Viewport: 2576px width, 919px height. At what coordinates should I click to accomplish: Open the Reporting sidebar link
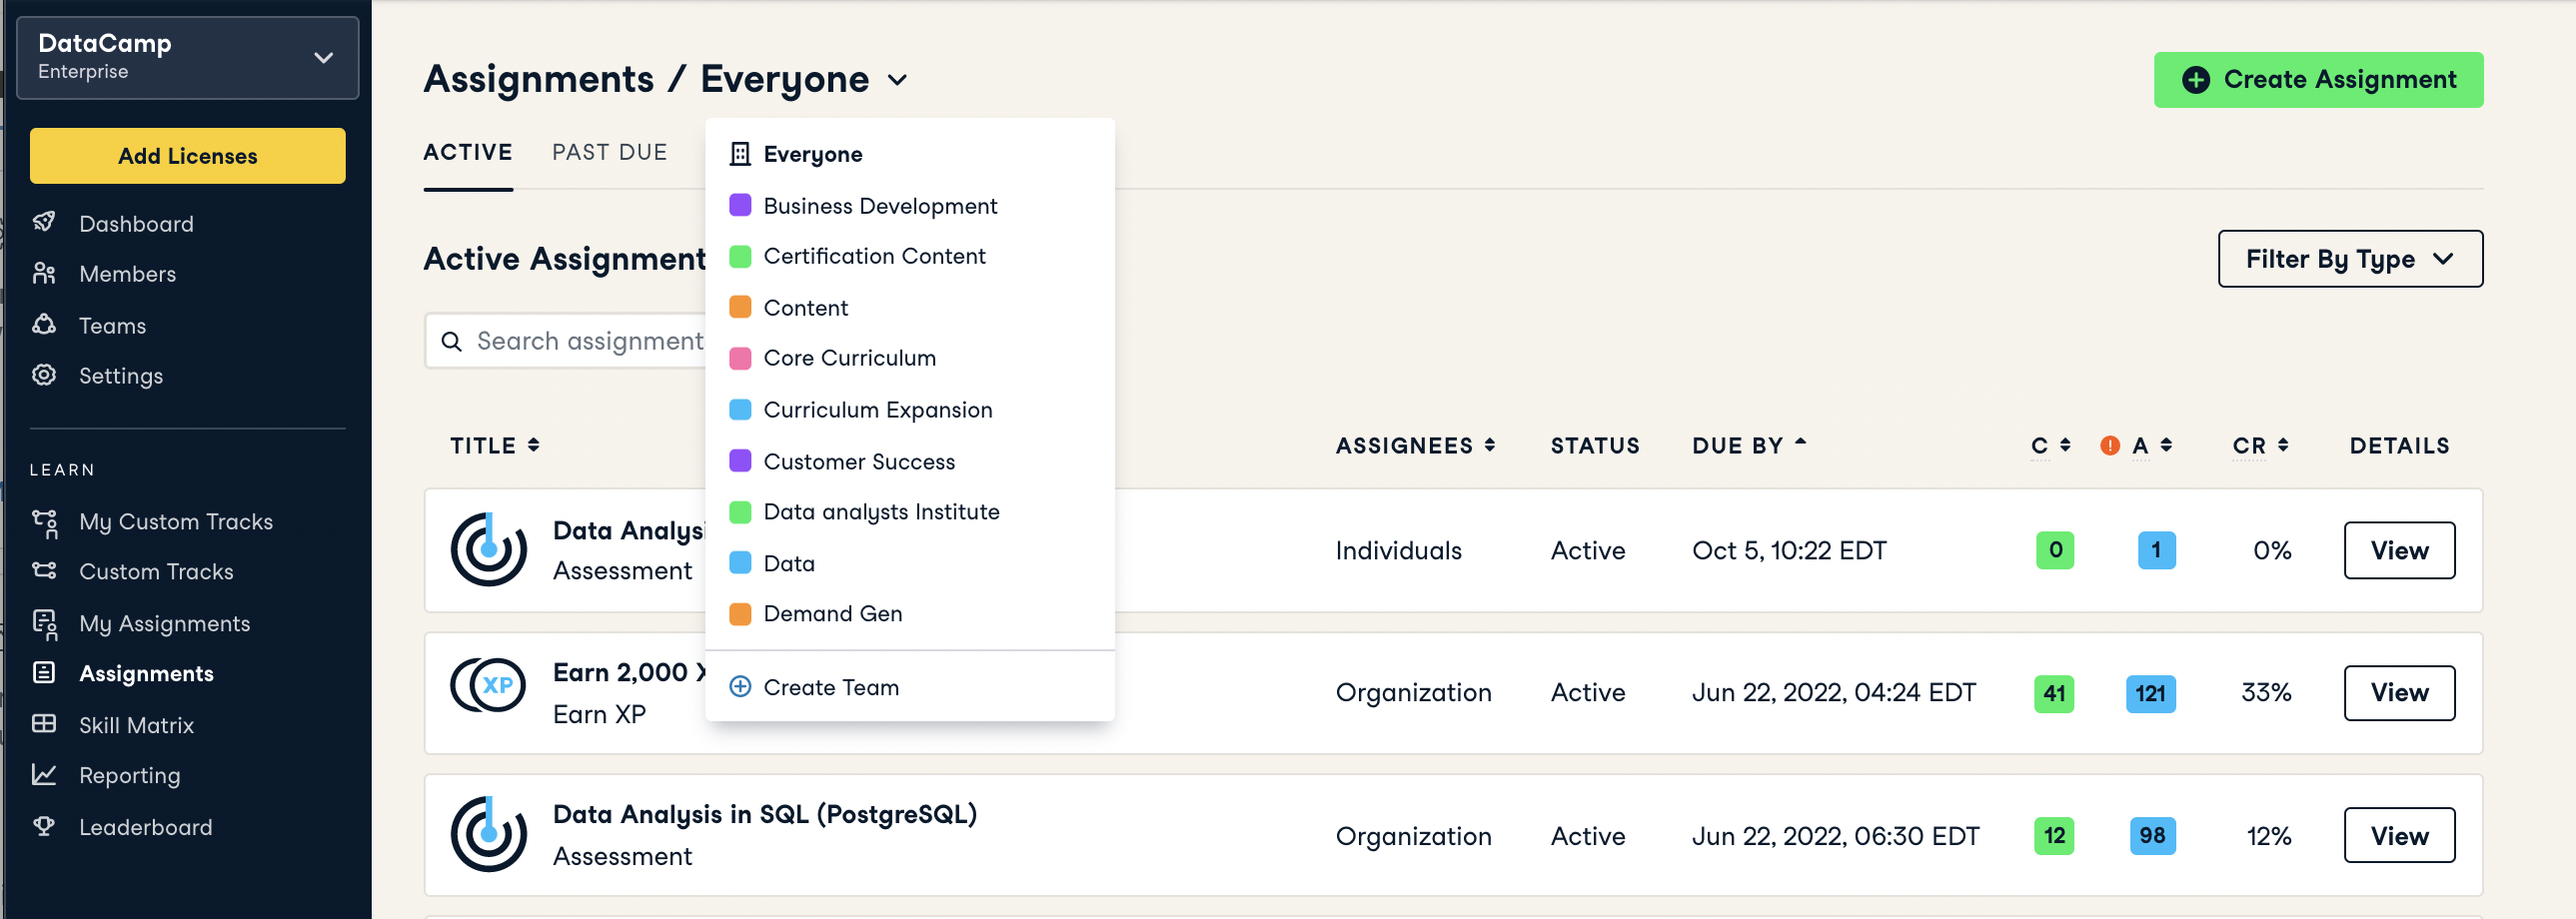pyautogui.click(x=130, y=775)
